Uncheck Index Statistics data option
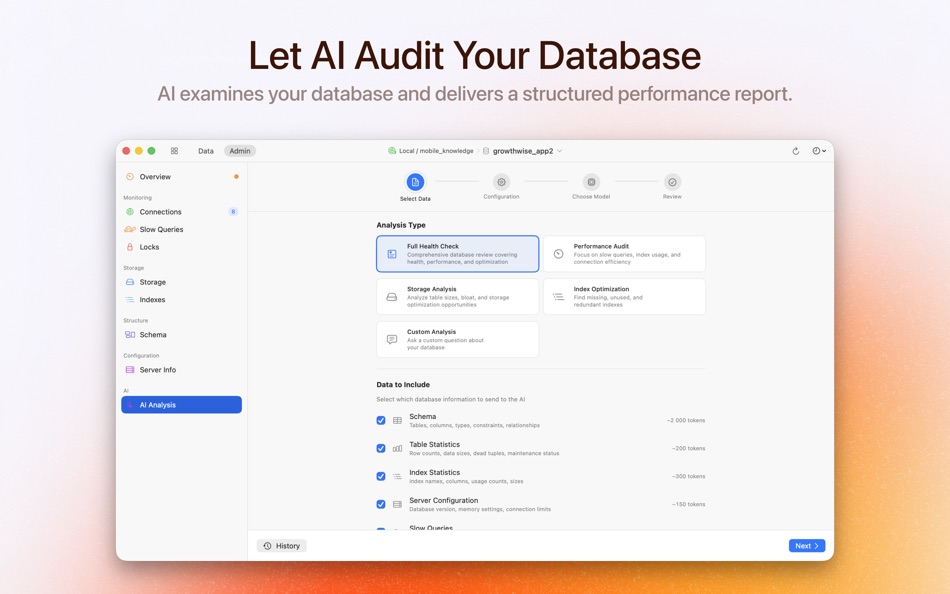This screenshot has width=950, height=594. point(380,476)
